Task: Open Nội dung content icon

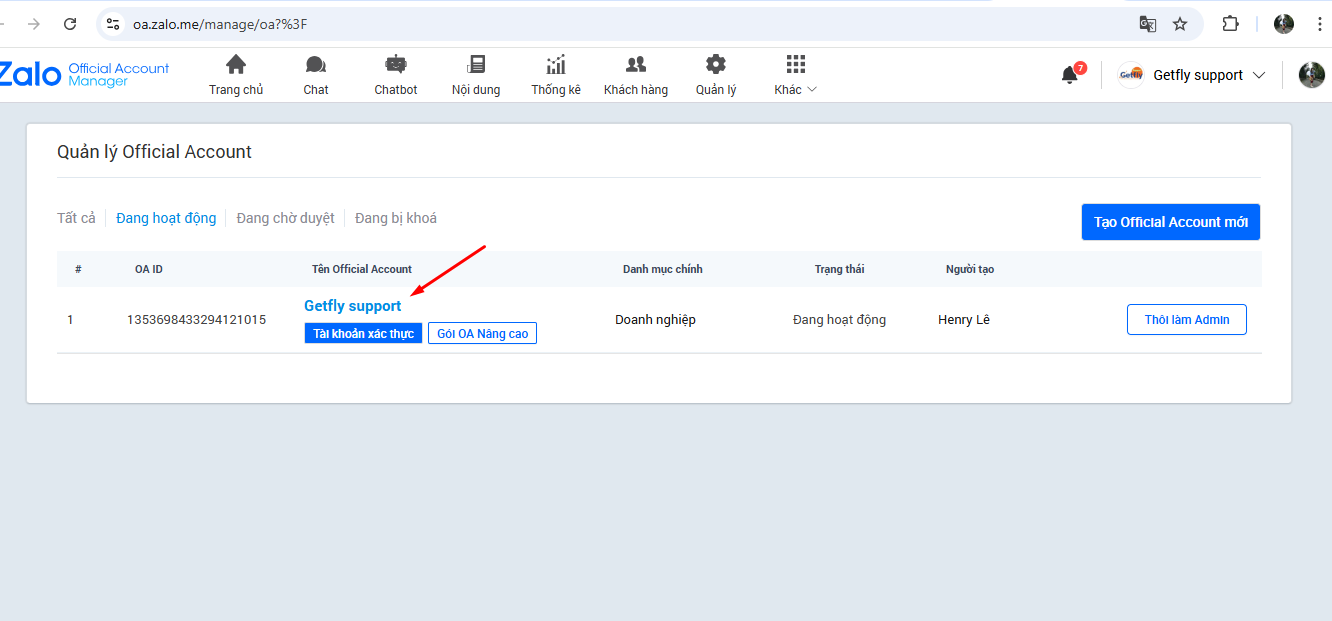Action: coord(476,65)
